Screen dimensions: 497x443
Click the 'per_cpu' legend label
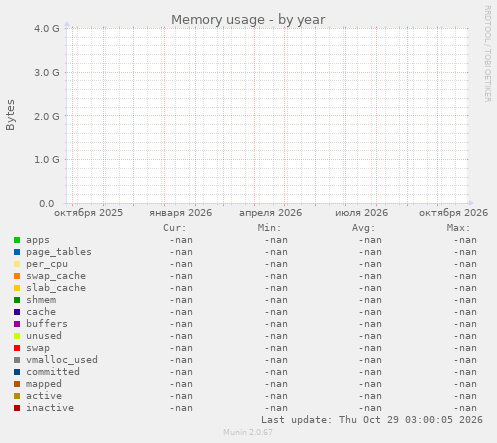[x=47, y=264]
